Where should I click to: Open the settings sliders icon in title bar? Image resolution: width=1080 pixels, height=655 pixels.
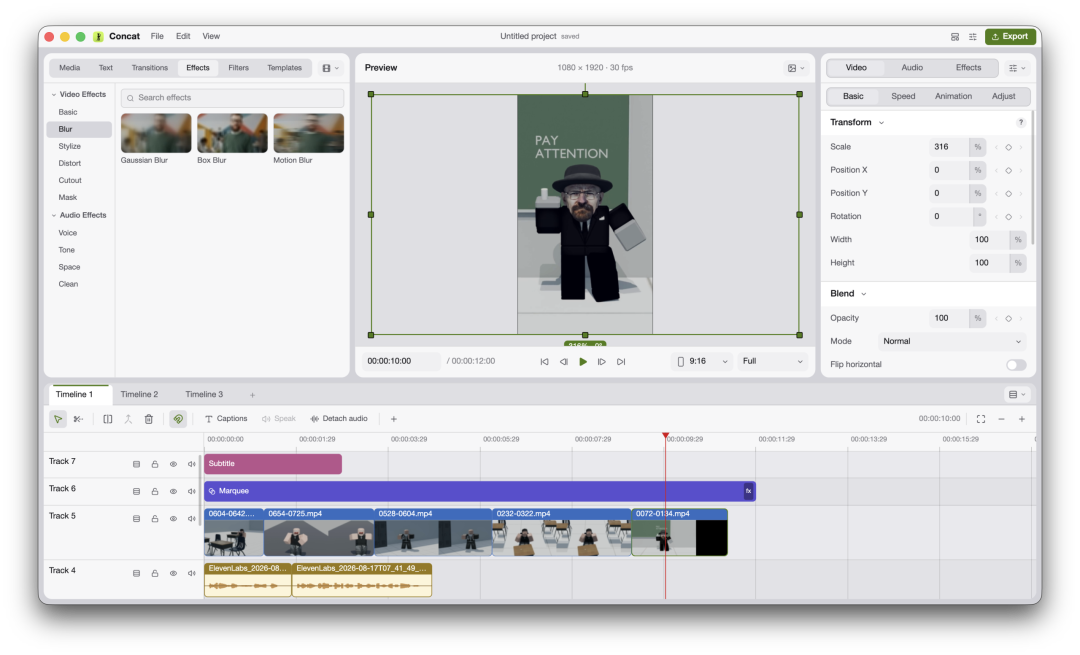tap(973, 37)
